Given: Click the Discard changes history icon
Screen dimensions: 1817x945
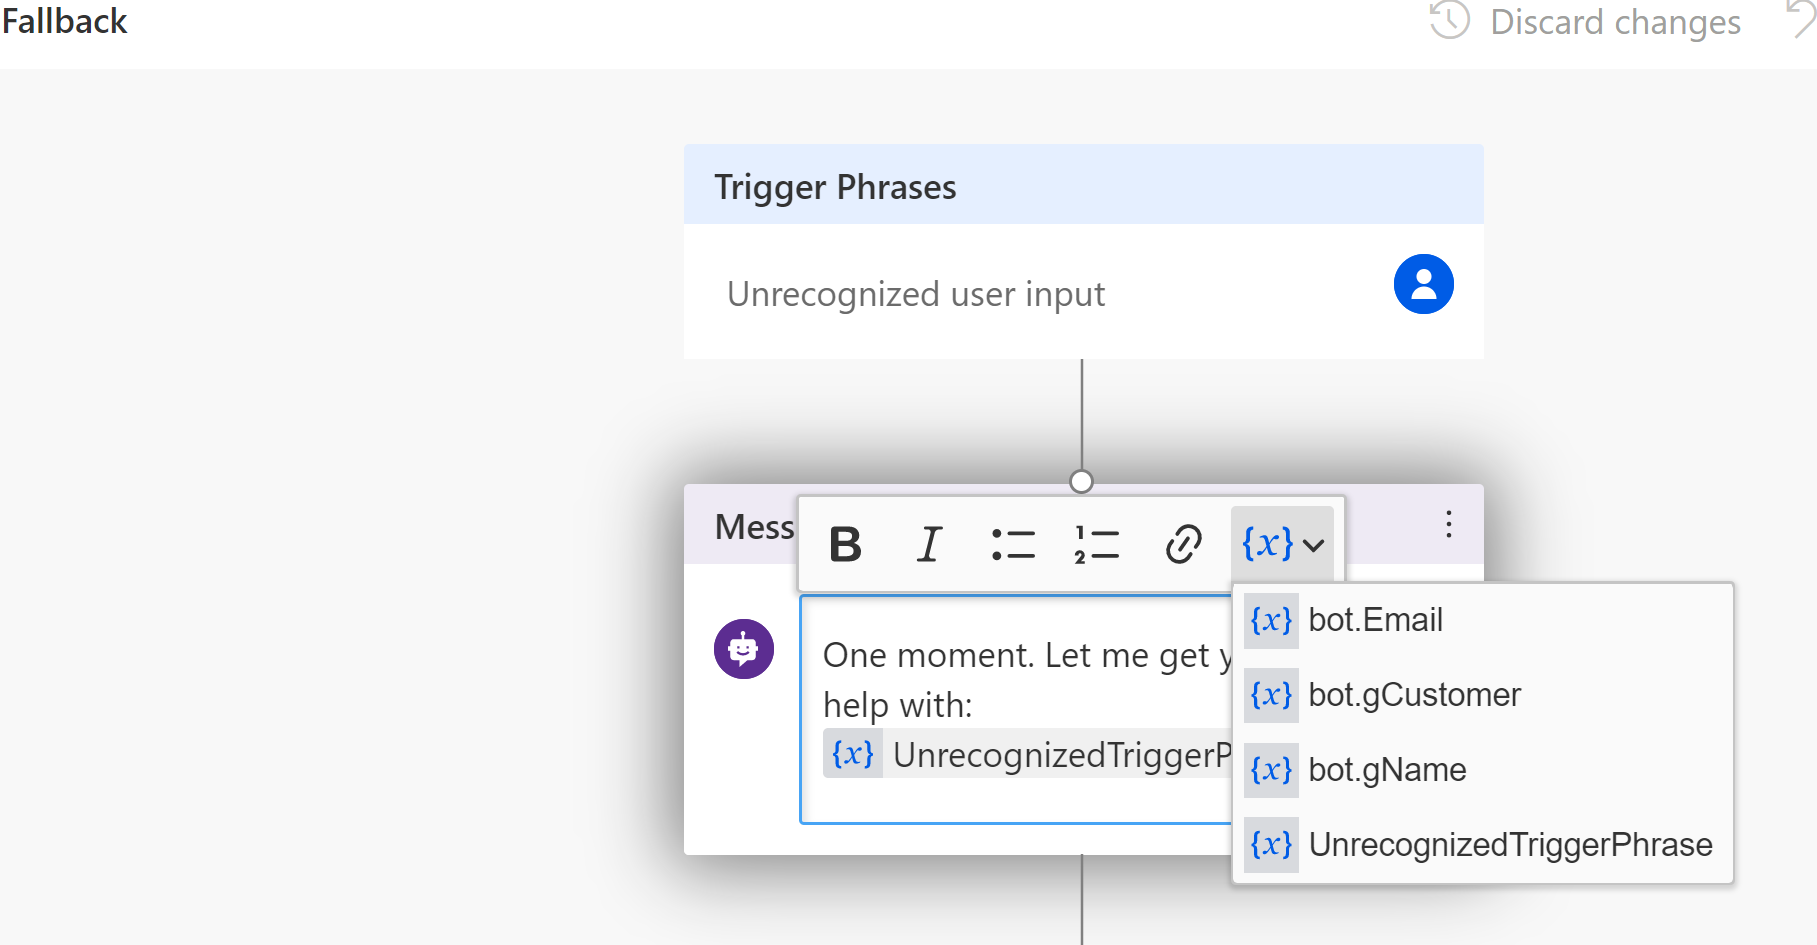Looking at the screenshot, I should point(1449,20).
